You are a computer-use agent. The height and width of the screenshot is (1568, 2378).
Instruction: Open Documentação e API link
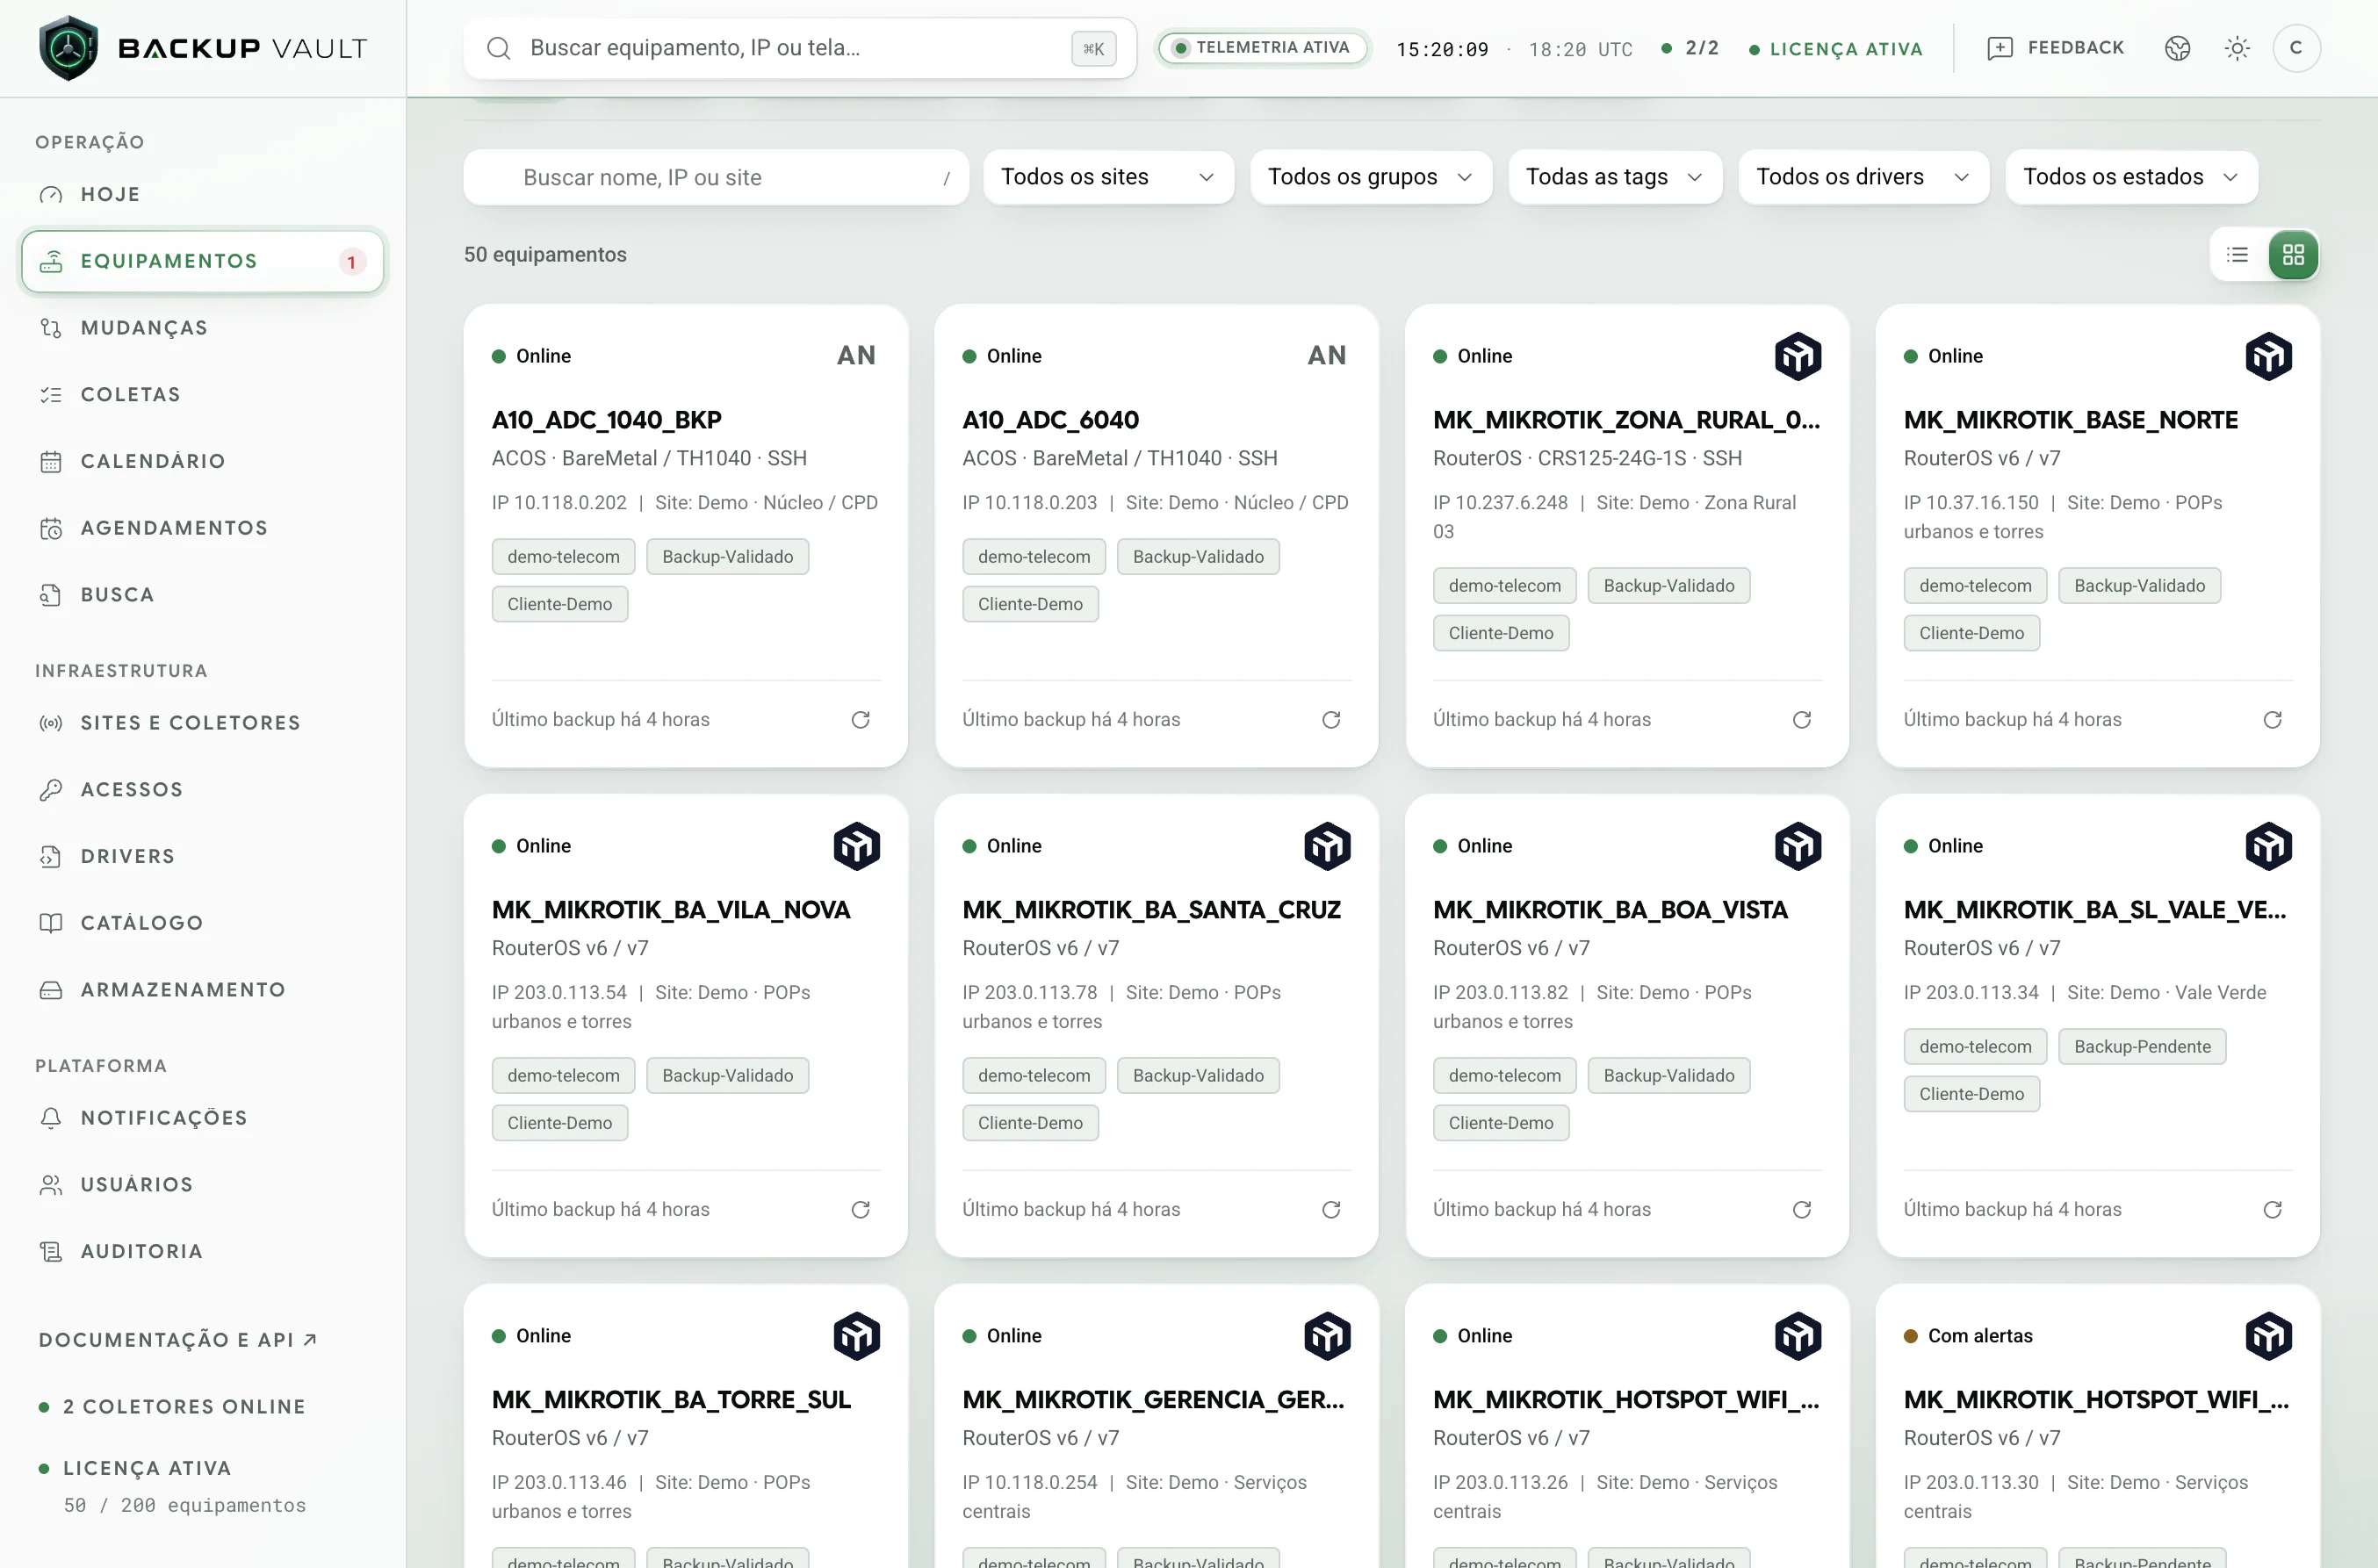178,1340
